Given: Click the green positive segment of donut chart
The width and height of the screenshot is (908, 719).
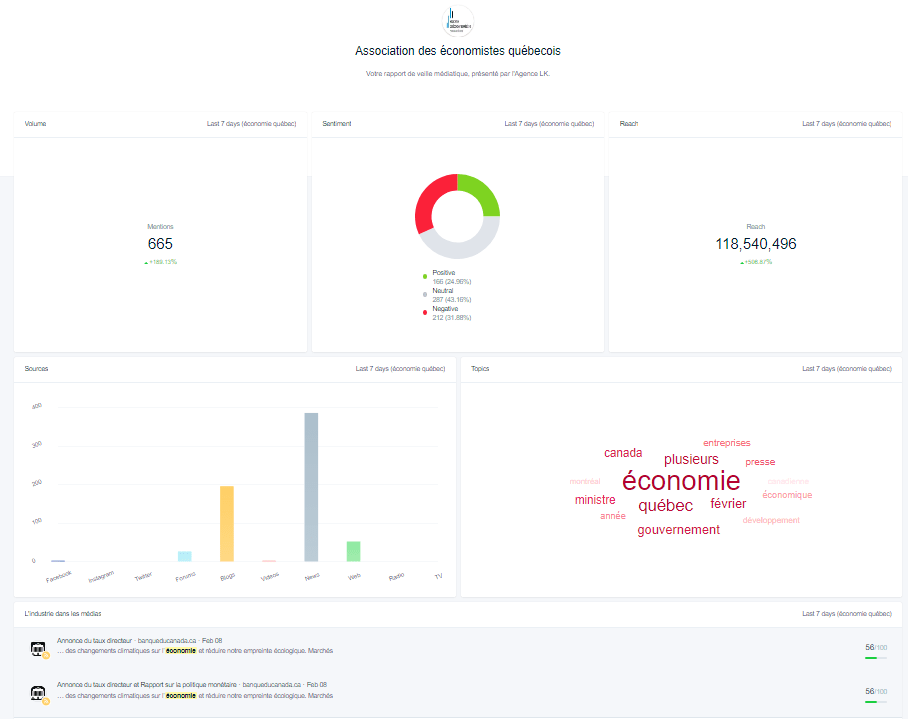Looking at the screenshot, I should pos(481,193).
